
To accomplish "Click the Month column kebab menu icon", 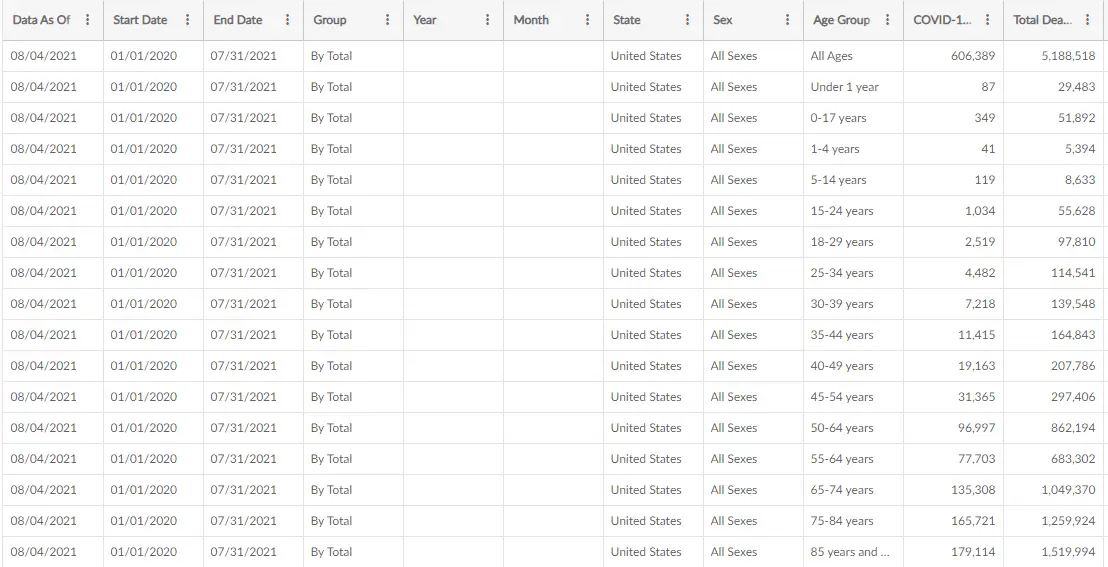I will (x=588, y=20).
